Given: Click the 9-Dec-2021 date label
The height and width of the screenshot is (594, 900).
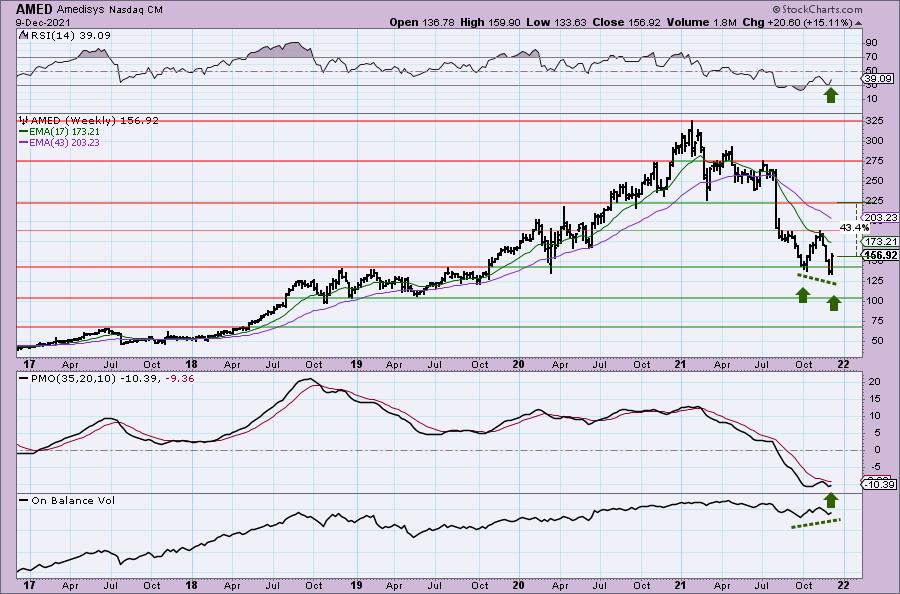Looking at the screenshot, I should (44, 22).
